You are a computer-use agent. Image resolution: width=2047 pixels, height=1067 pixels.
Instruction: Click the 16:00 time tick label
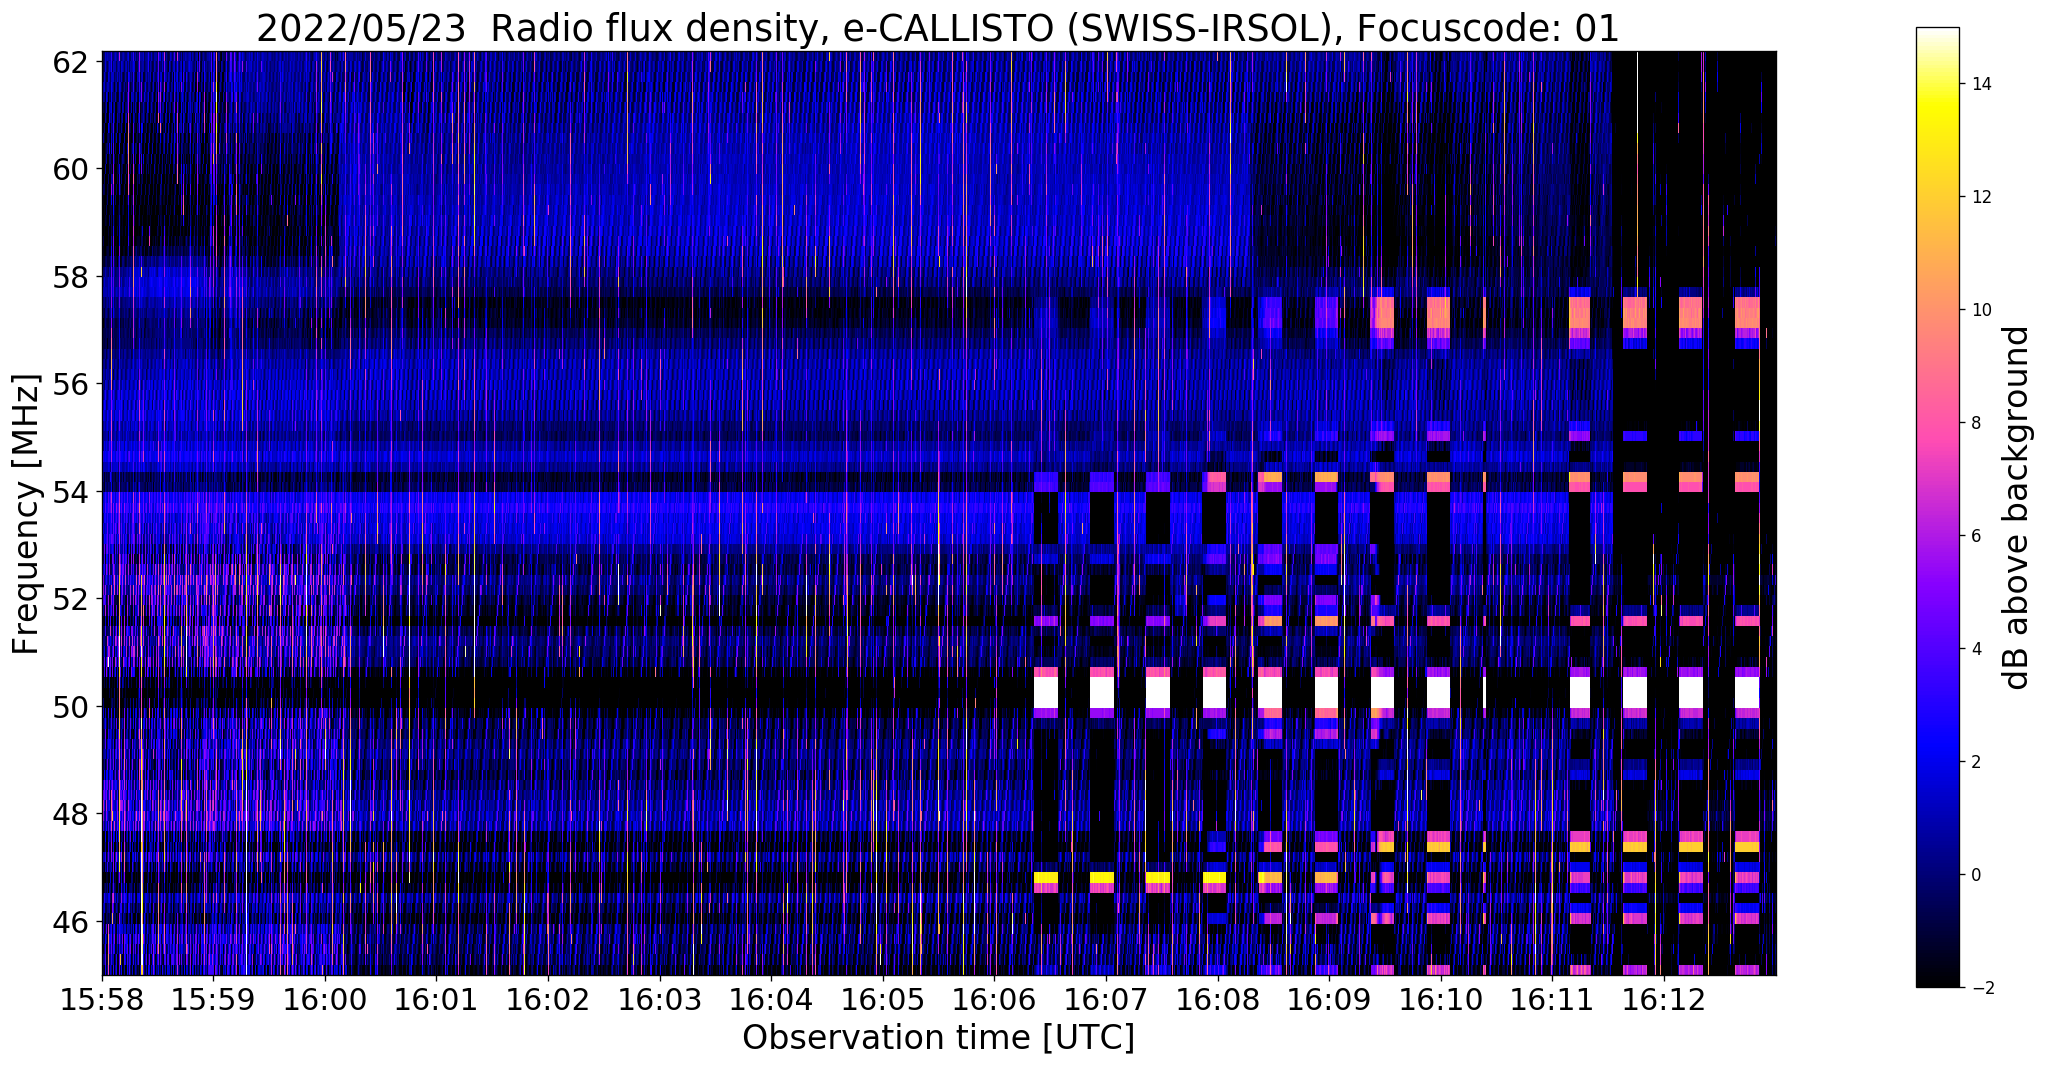click(x=325, y=1001)
